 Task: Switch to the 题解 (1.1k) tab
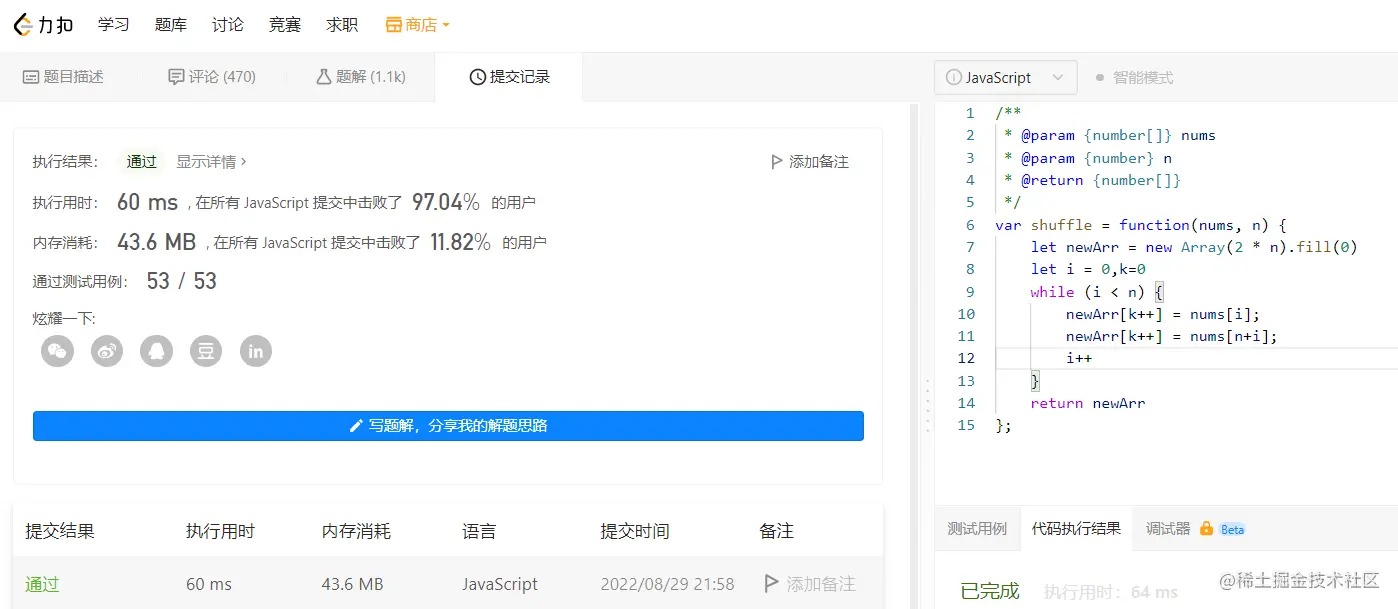[x=361, y=77]
